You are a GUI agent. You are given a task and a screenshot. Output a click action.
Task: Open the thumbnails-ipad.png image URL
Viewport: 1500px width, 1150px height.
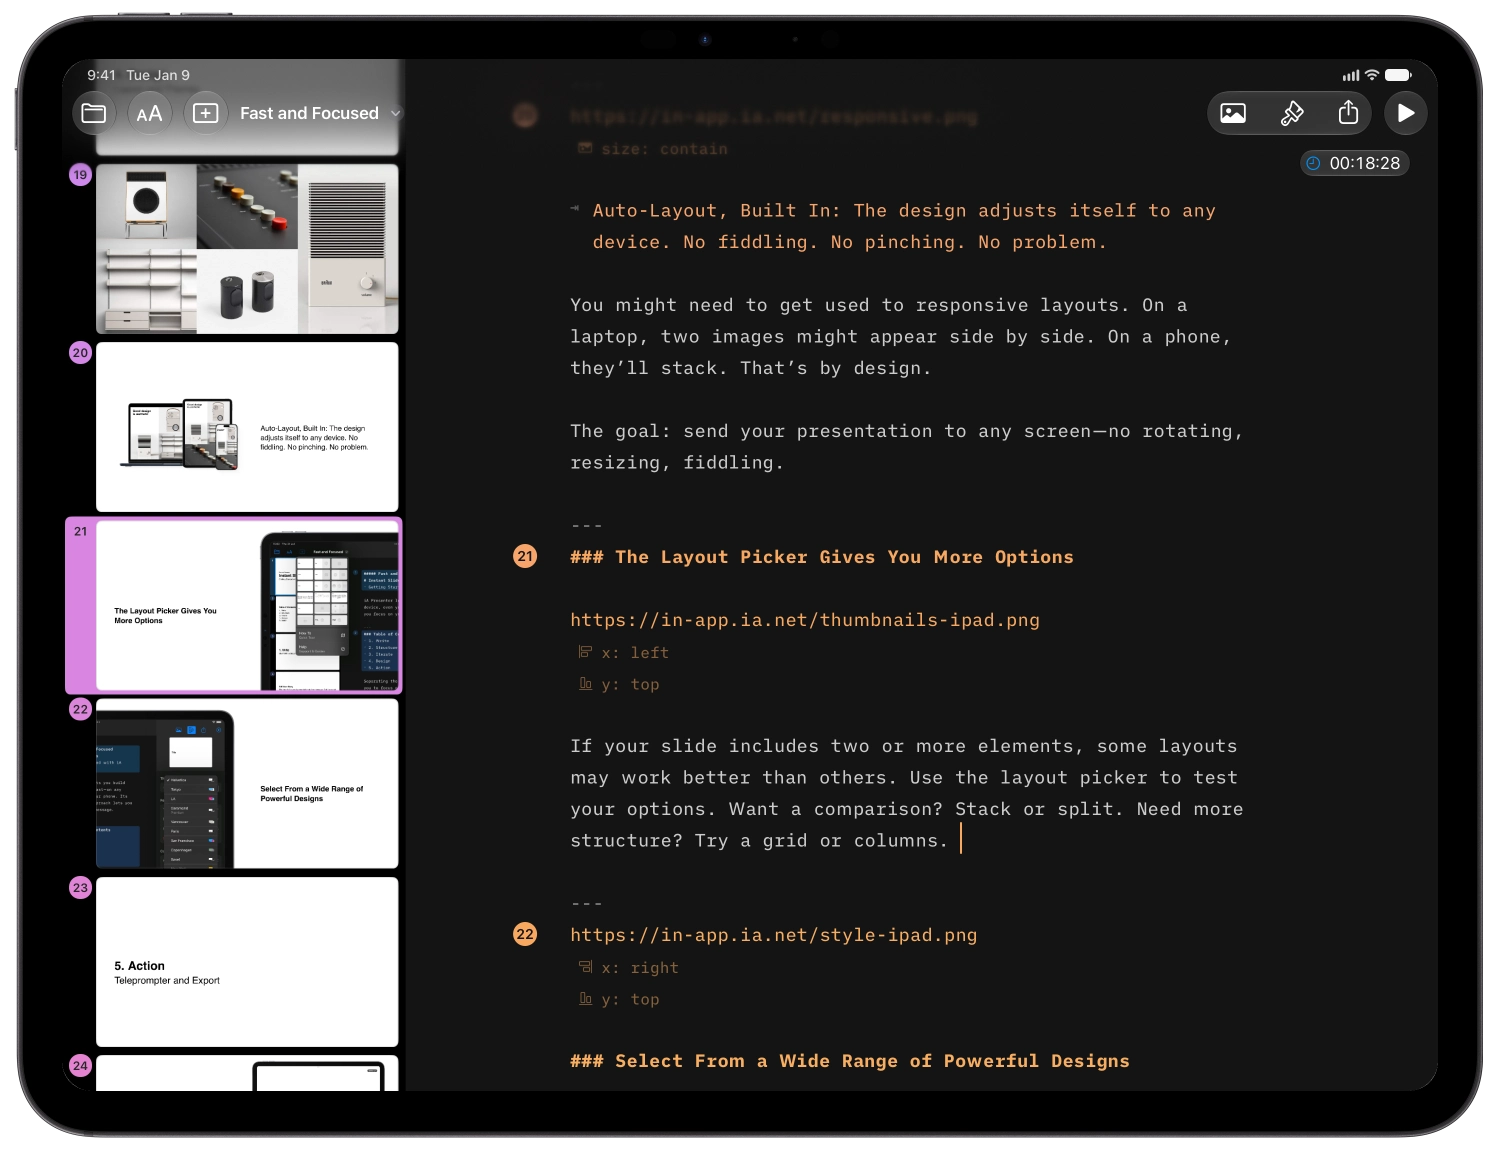coord(805,620)
